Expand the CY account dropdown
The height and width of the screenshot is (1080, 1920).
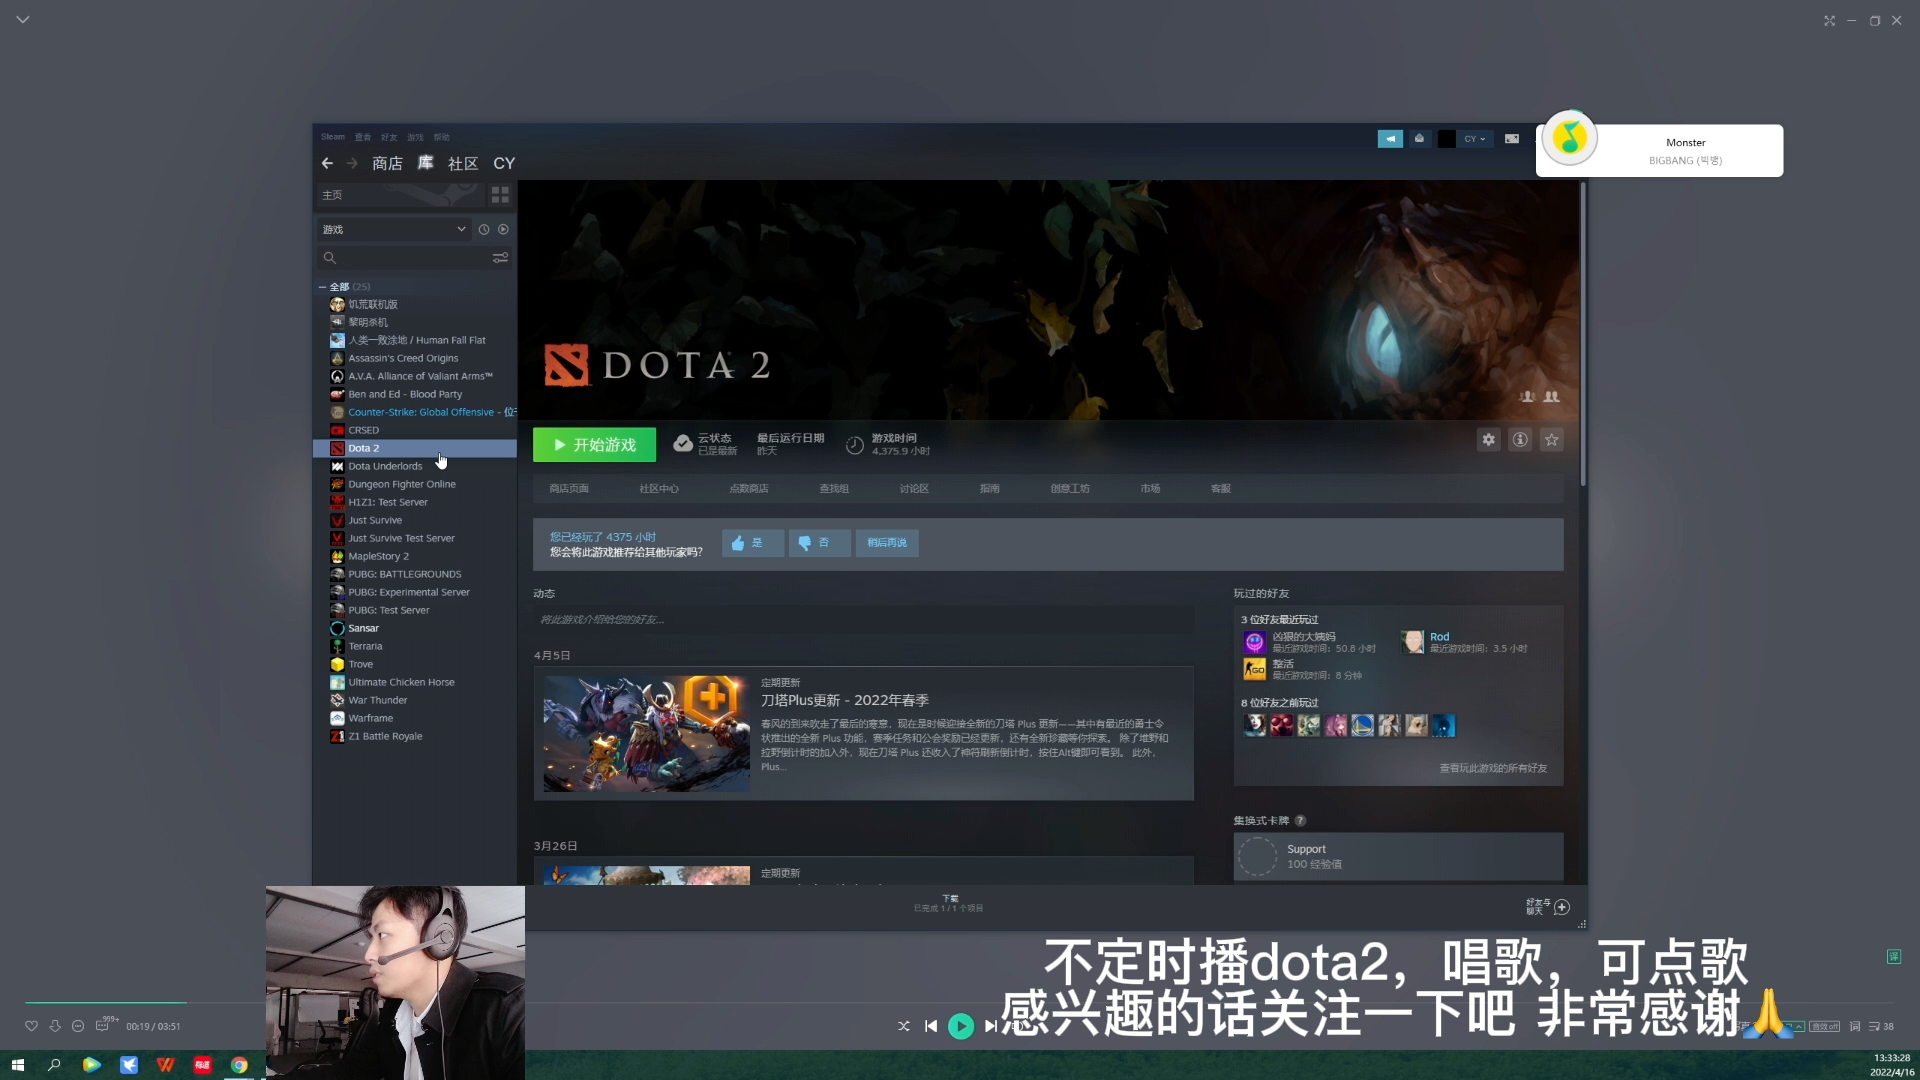point(1475,139)
